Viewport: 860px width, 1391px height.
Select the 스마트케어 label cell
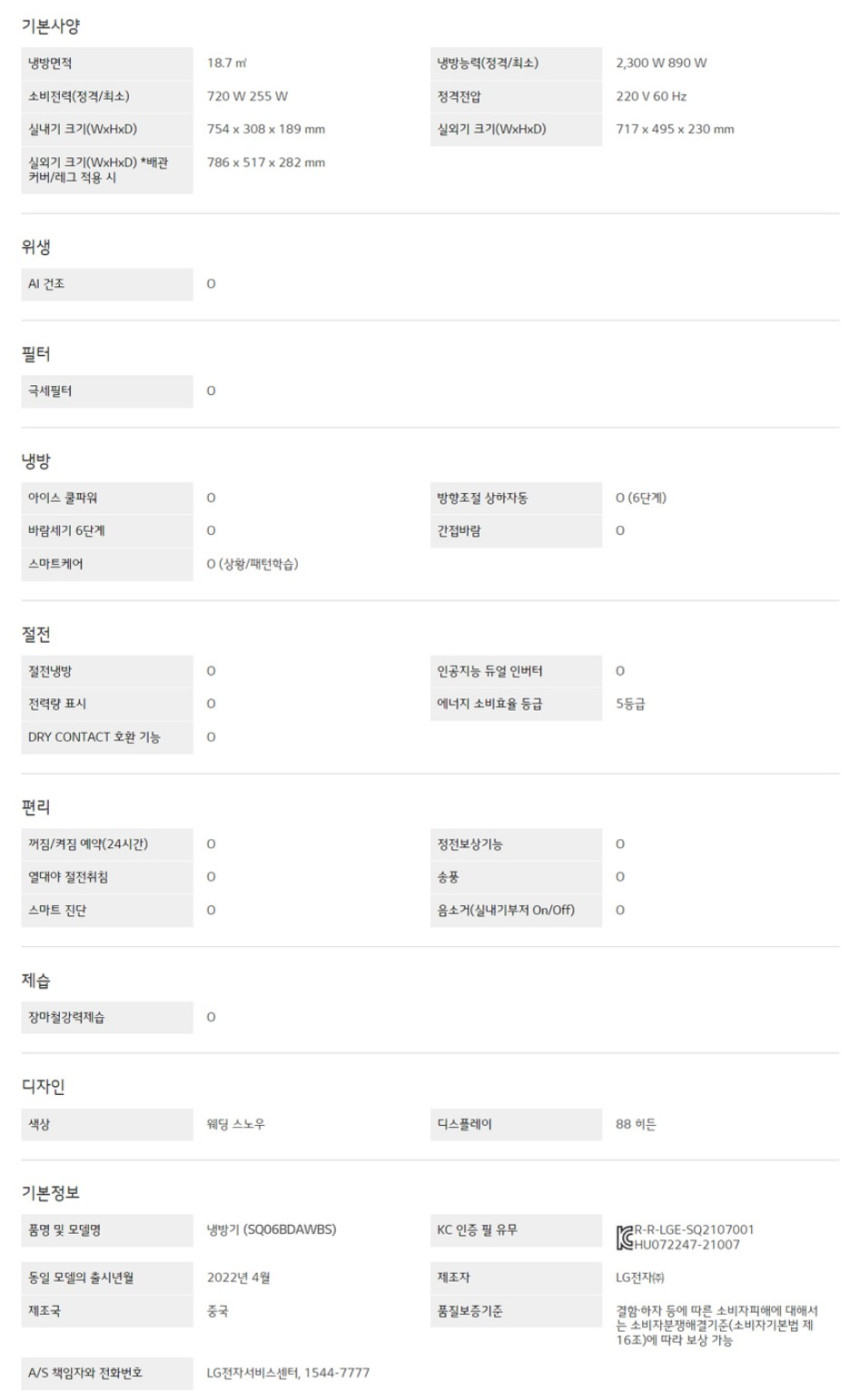(56, 564)
